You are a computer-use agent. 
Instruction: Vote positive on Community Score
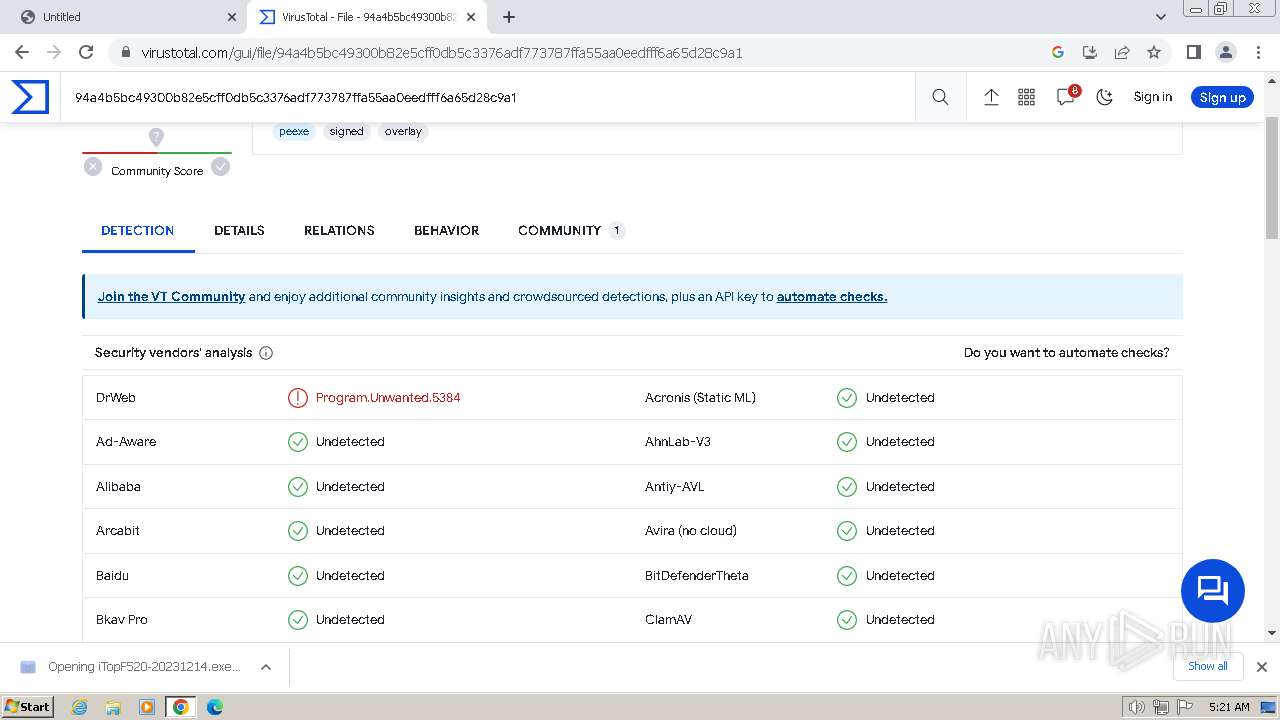tap(221, 167)
